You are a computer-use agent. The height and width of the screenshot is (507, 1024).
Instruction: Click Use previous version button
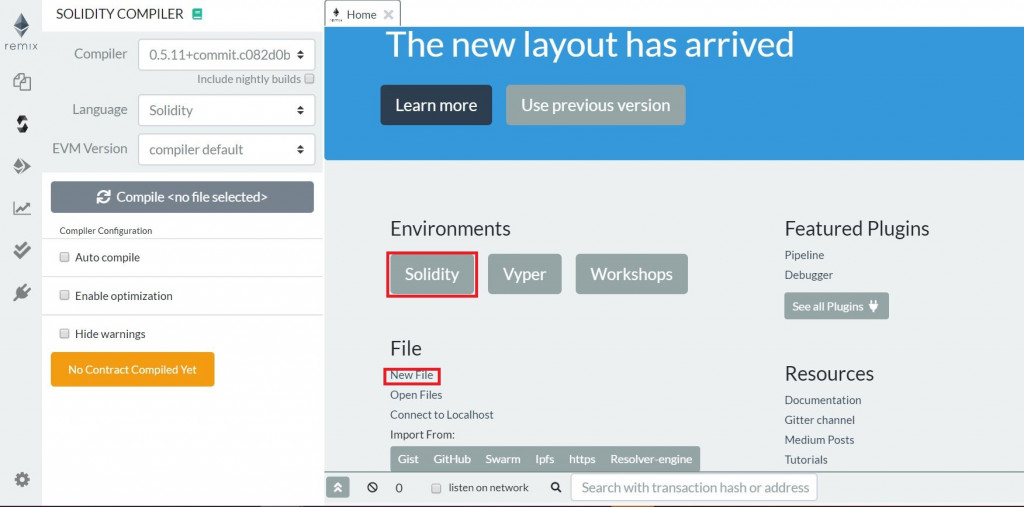[x=596, y=105]
